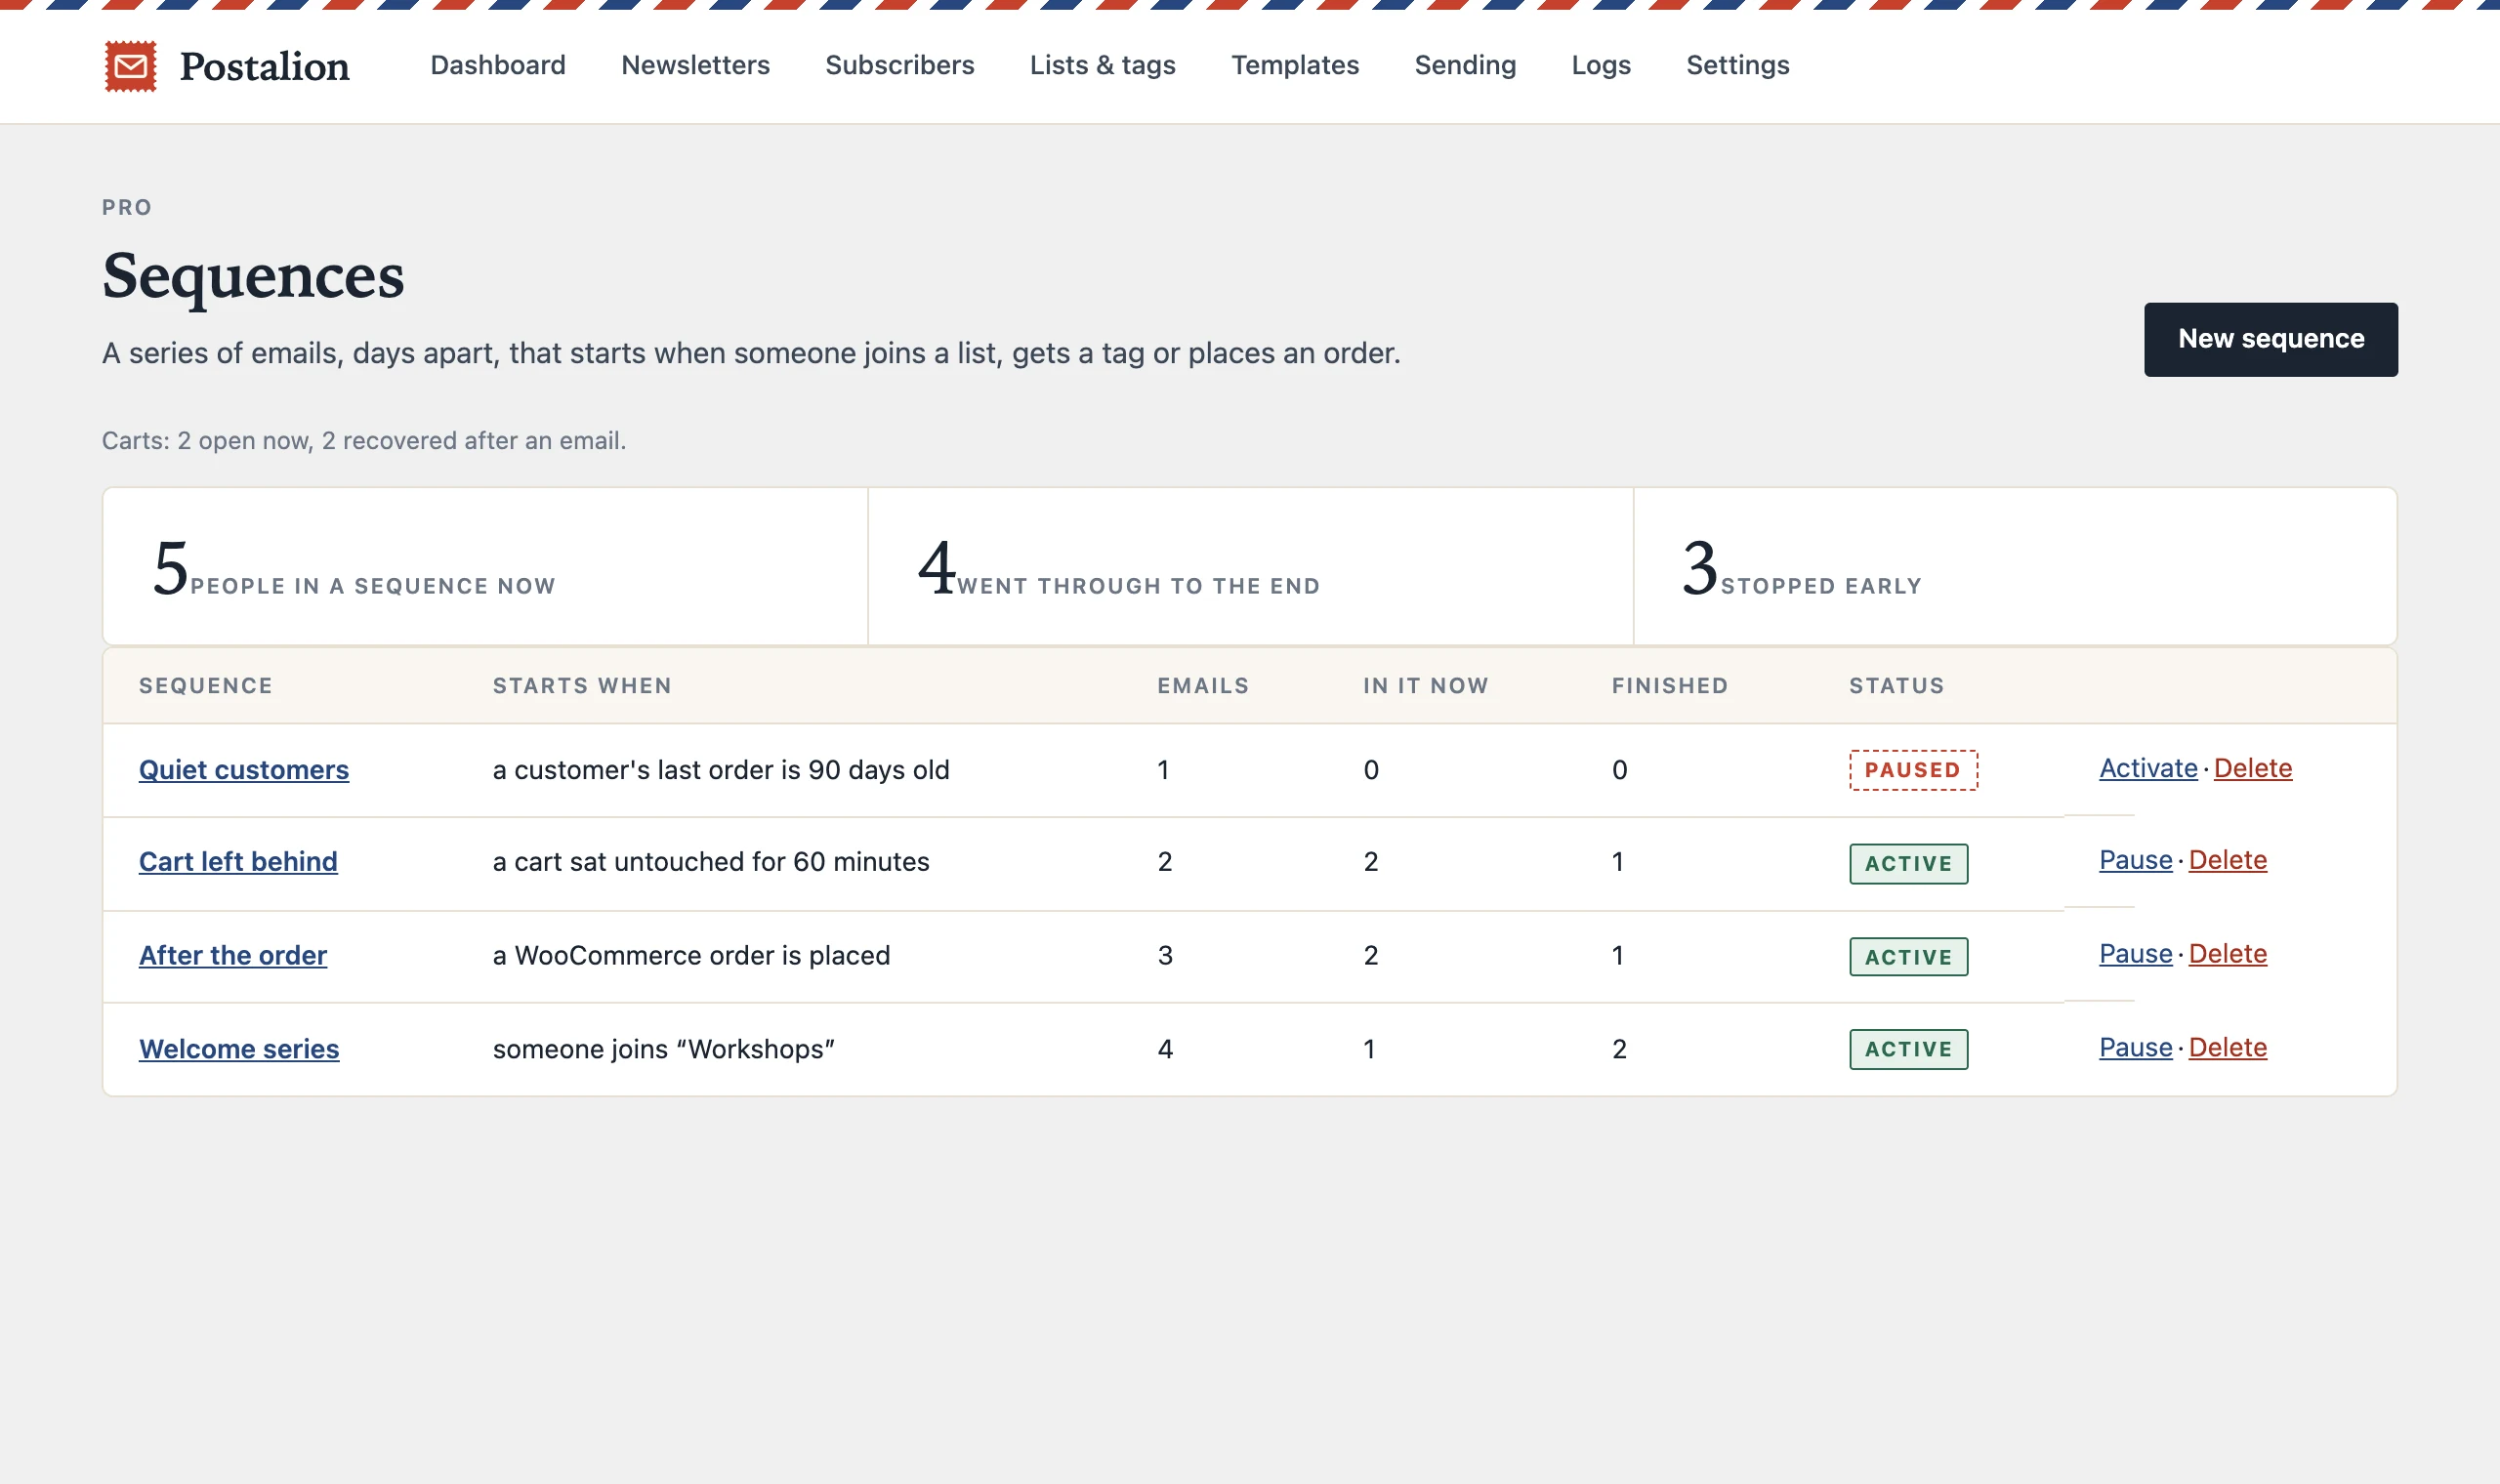Click the "Stopped early" stat
Image resolution: width=2500 pixels, height=1484 pixels.
pos(2015,566)
